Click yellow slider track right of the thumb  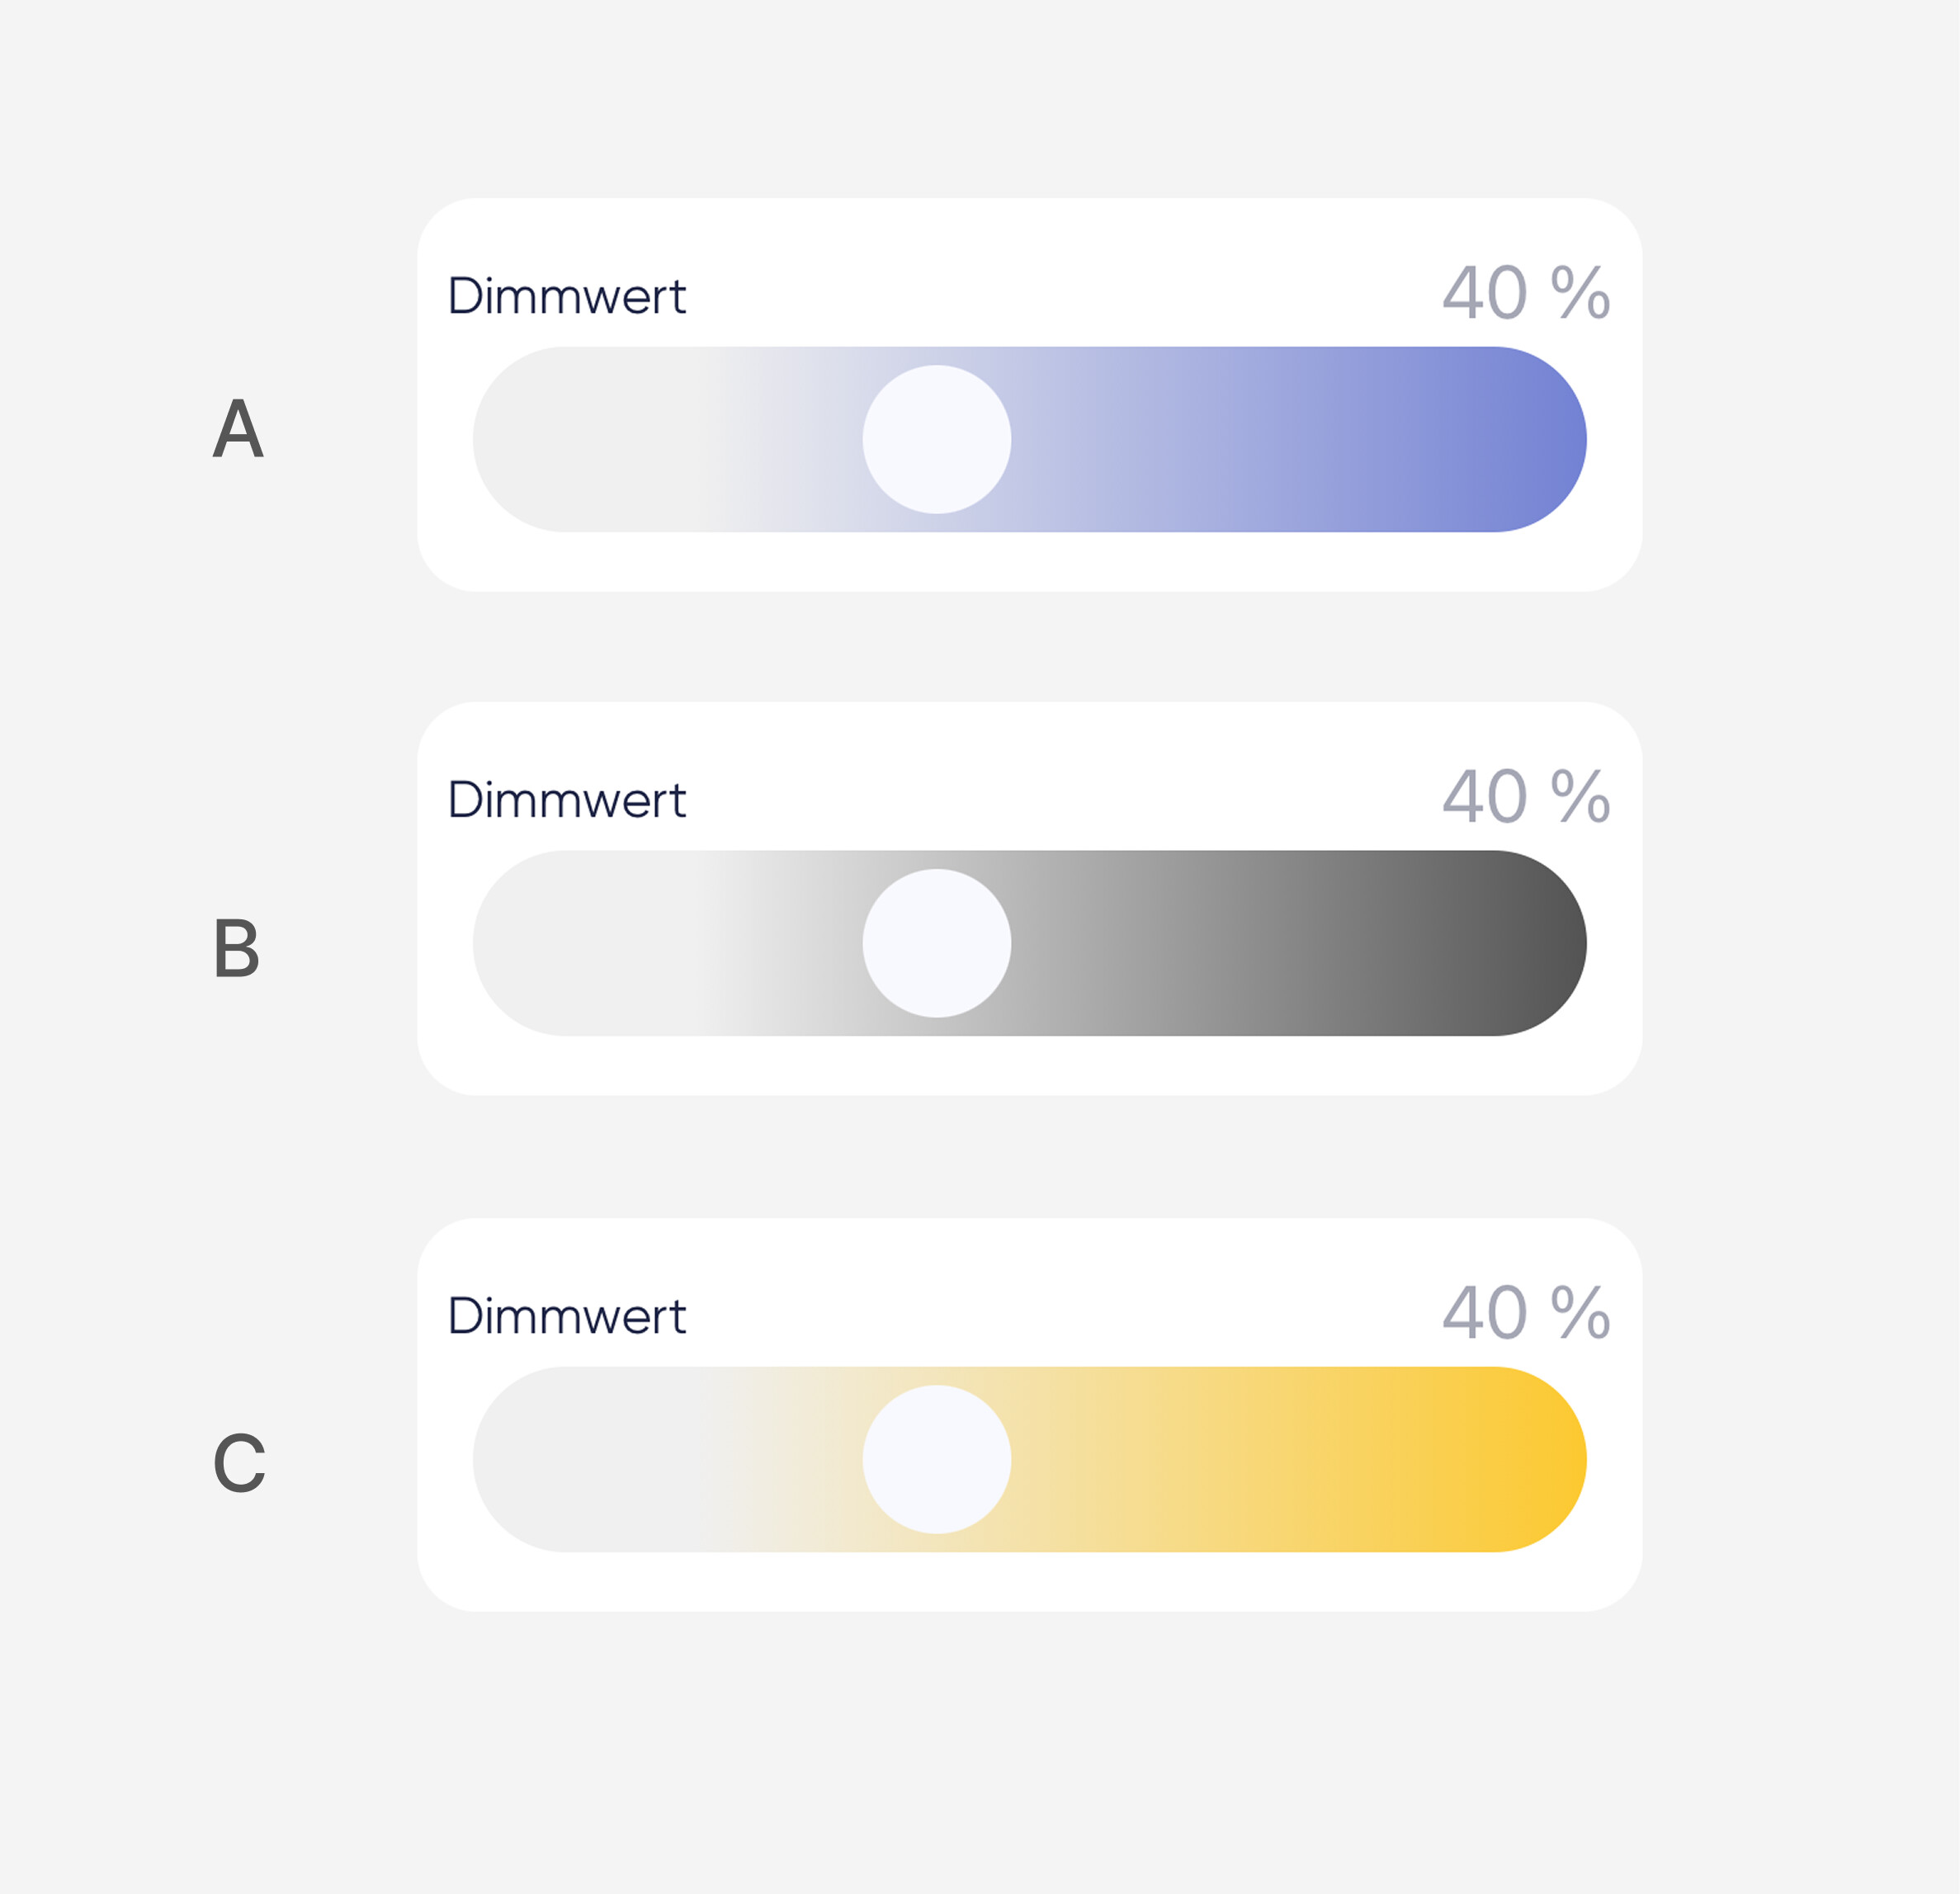pos(1250,1459)
